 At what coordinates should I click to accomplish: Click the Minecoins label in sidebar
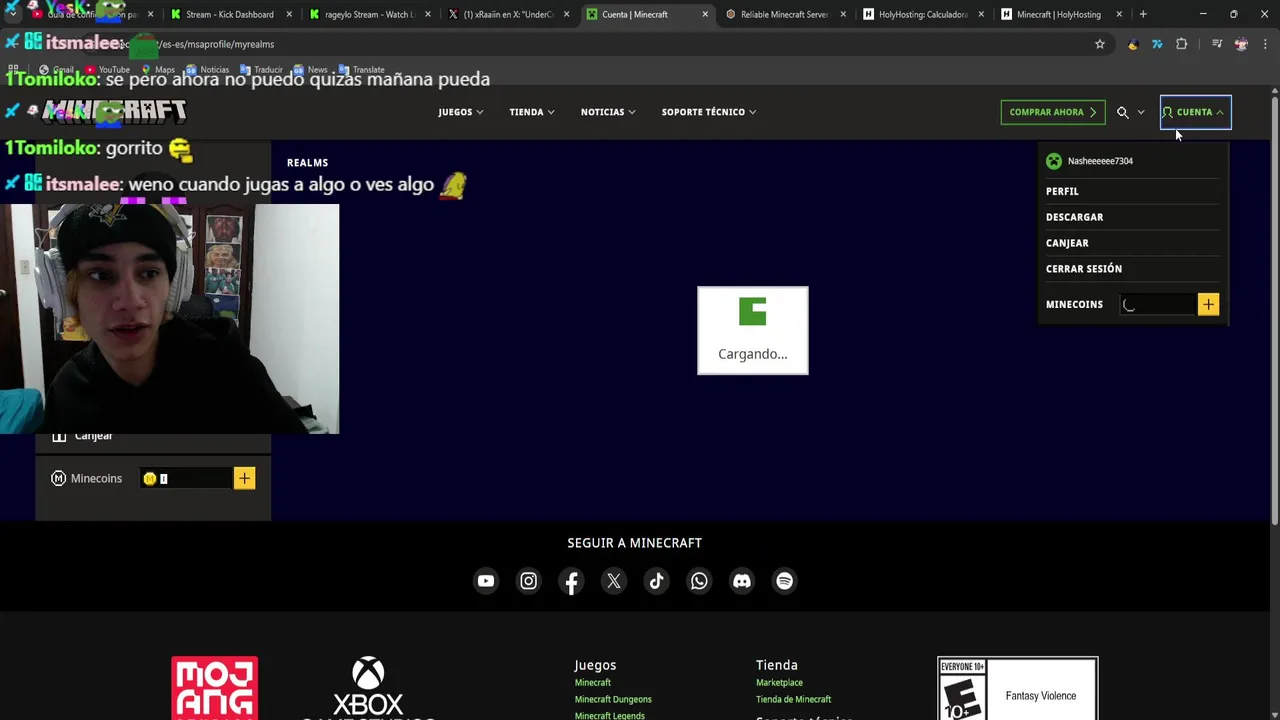tap(96, 478)
